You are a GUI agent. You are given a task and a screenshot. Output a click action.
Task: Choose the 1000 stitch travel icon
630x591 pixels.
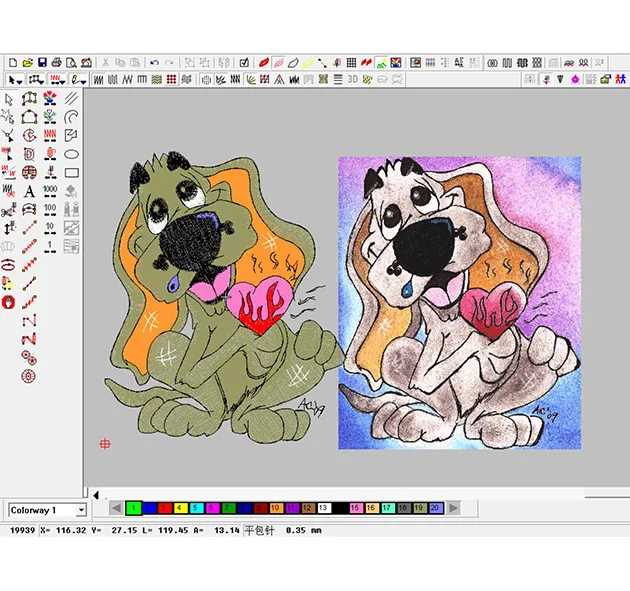click(50, 191)
